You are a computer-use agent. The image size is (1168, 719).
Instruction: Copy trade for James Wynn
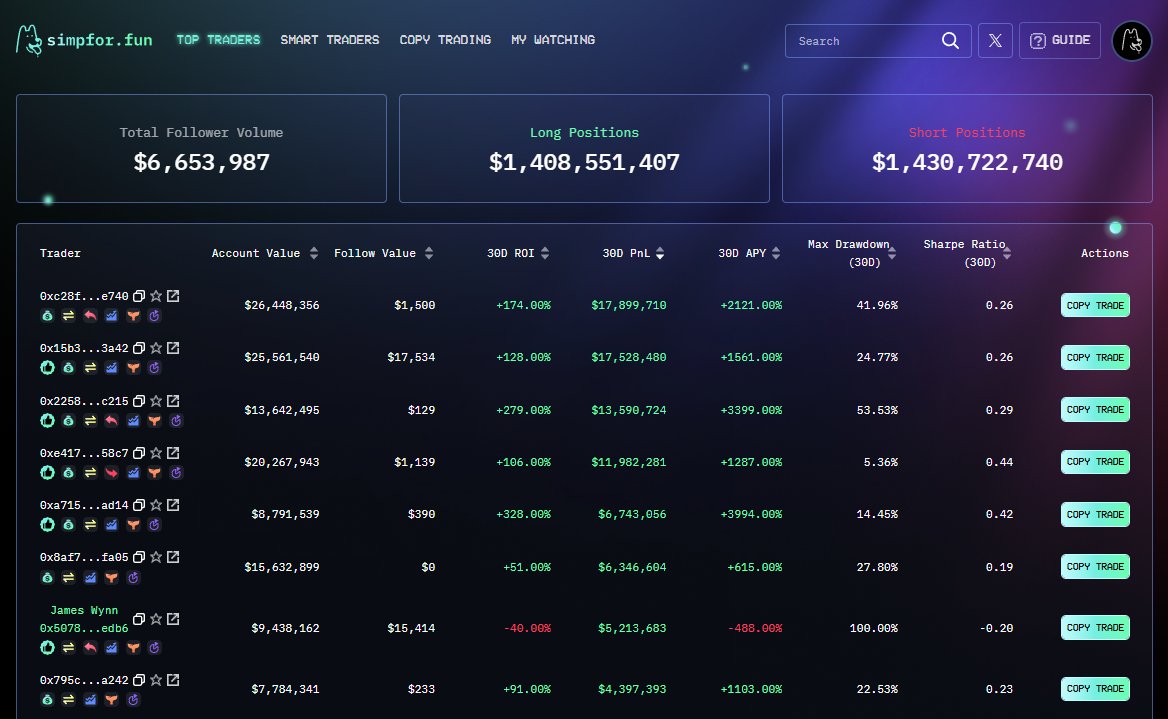click(x=1095, y=628)
